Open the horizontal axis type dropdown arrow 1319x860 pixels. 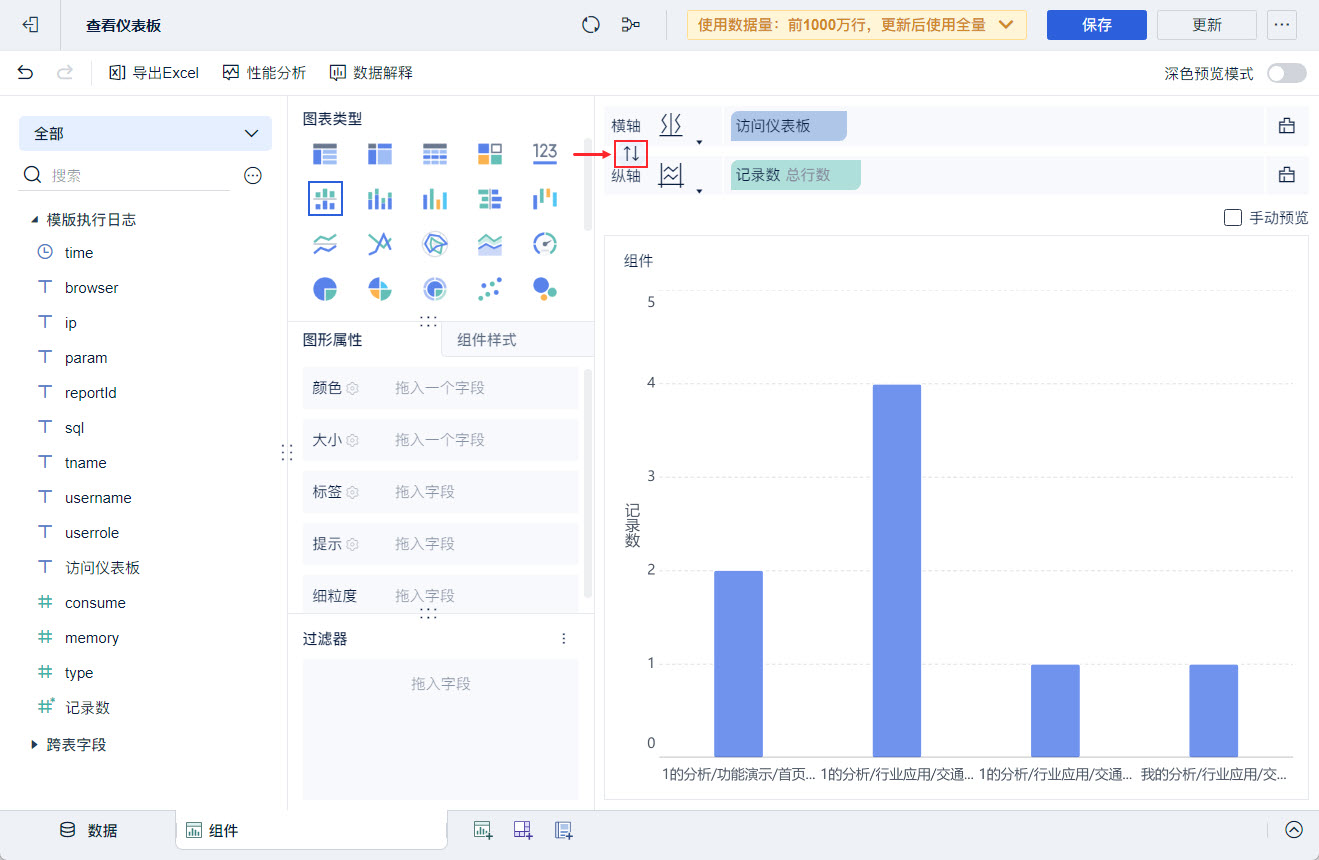pos(699,142)
